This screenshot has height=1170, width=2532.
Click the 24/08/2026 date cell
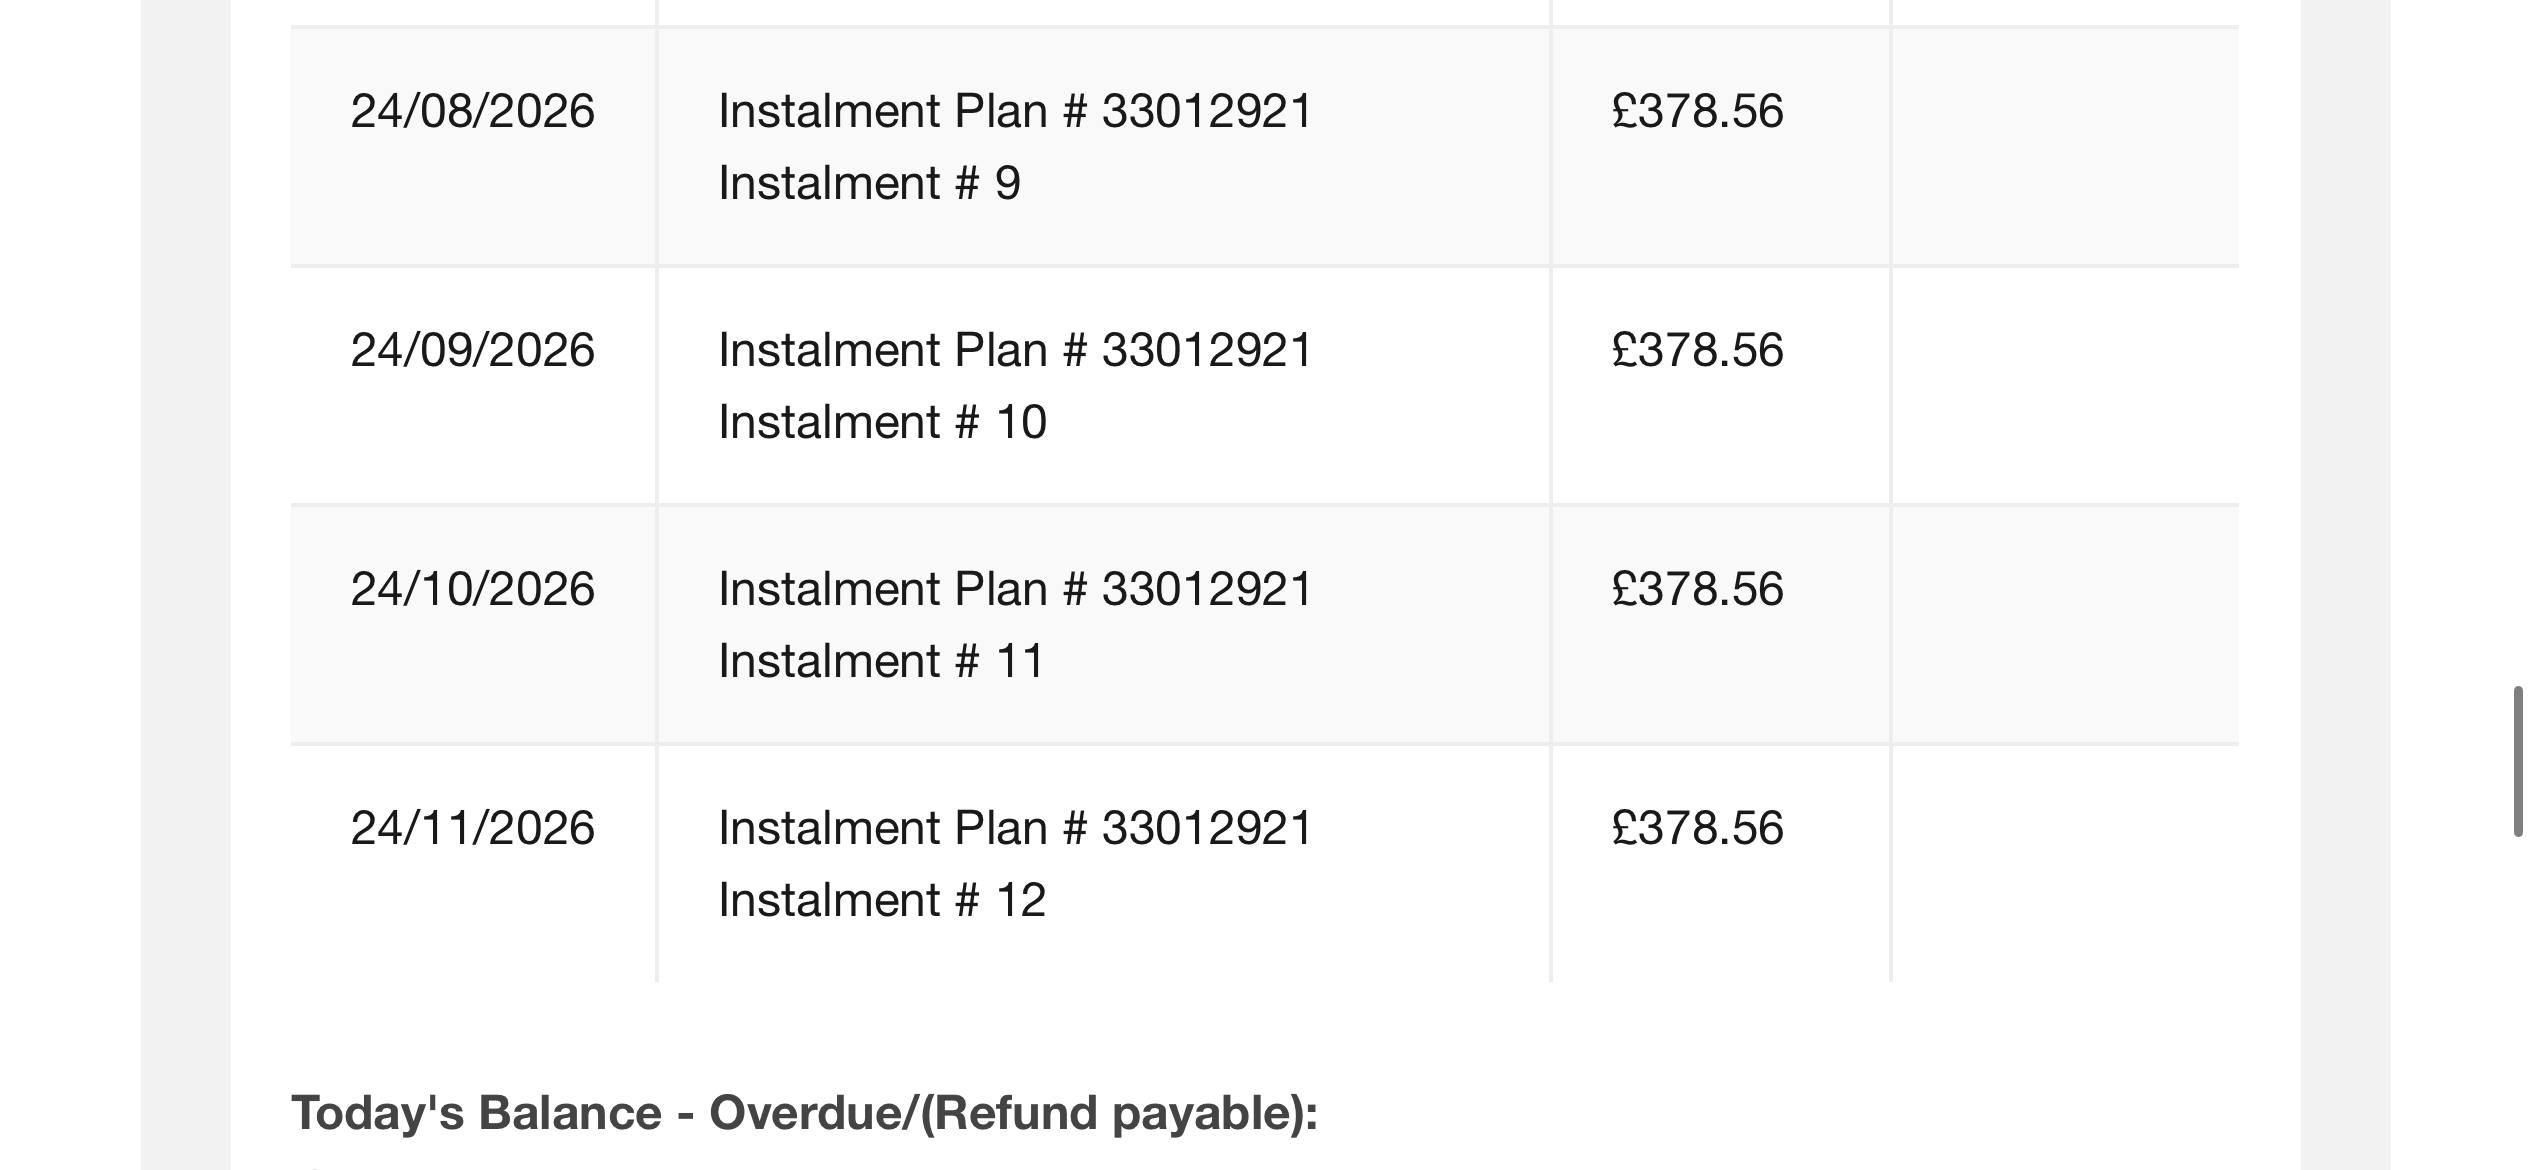click(472, 110)
